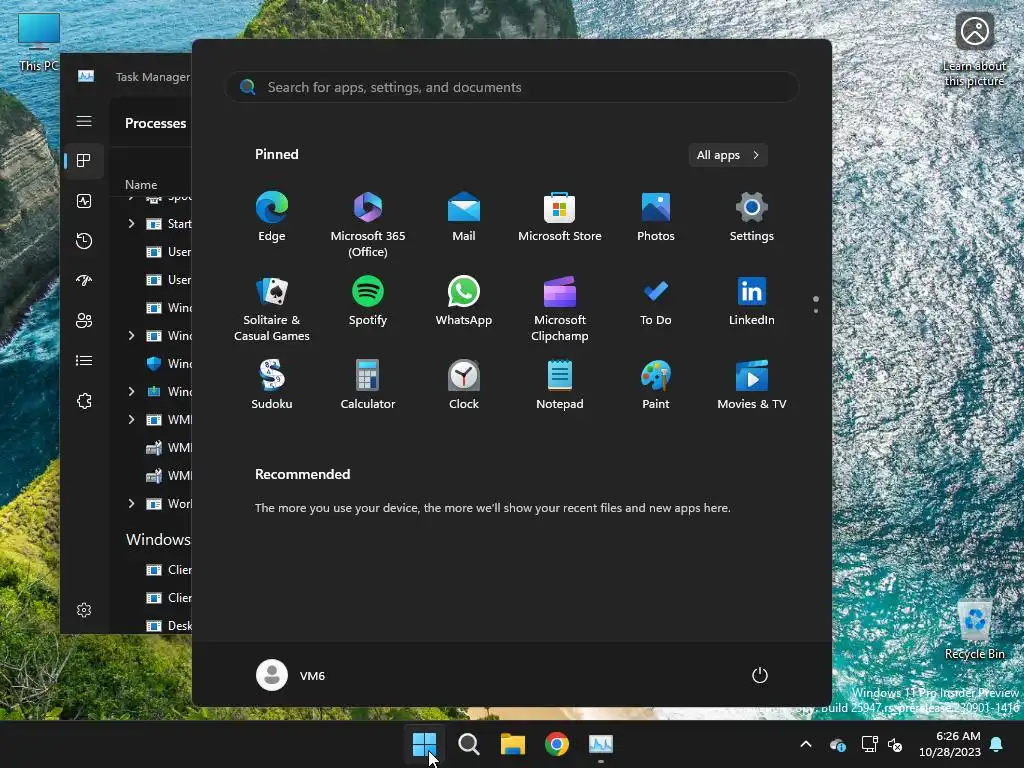Launch Solitaire & Casual Games
The height and width of the screenshot is (768, 1024).
click(x=272, y=310)
